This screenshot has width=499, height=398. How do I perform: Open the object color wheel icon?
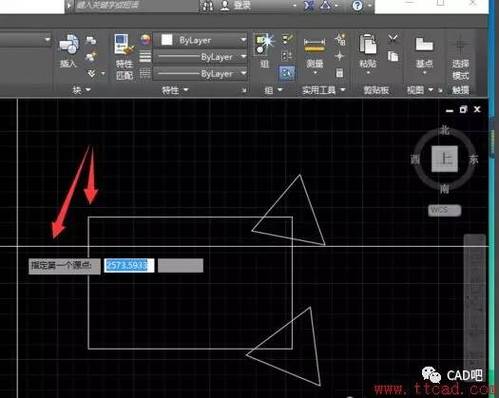145,40
